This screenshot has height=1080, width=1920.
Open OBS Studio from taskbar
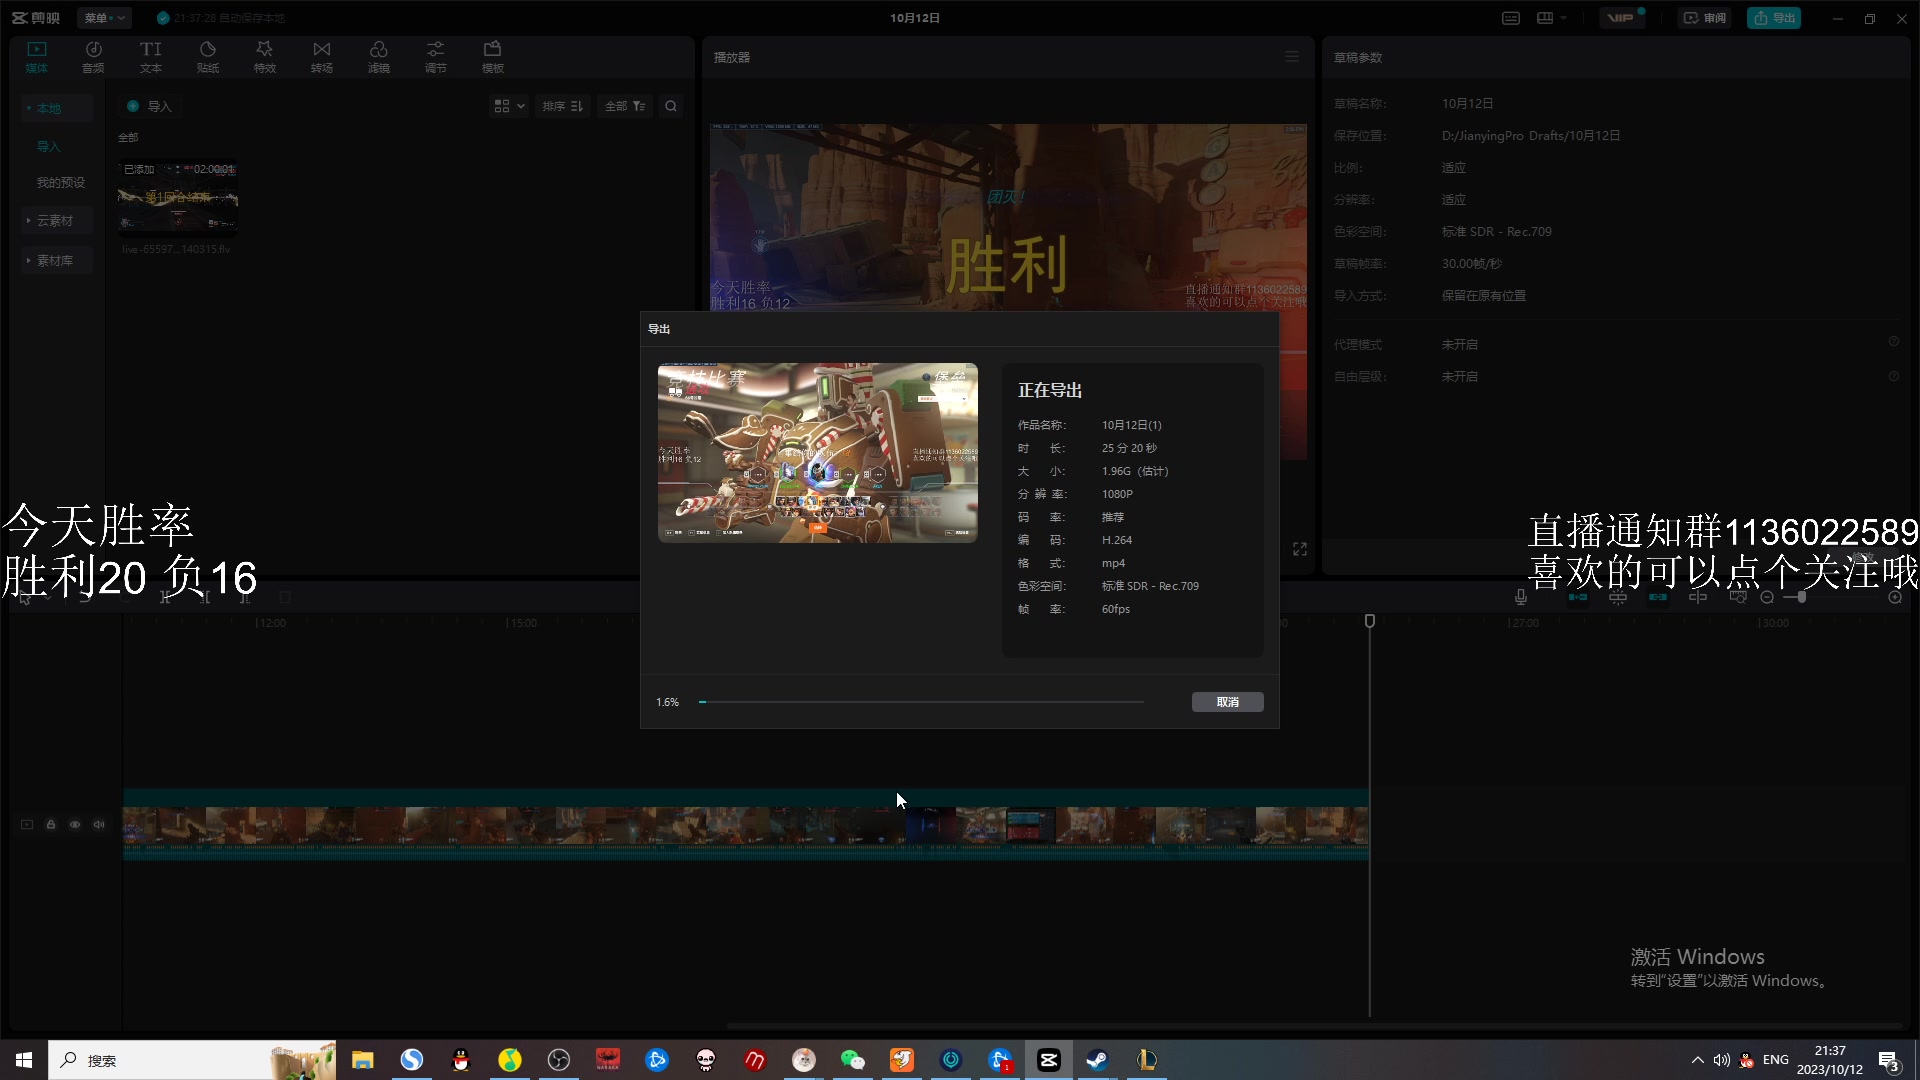558,1060
